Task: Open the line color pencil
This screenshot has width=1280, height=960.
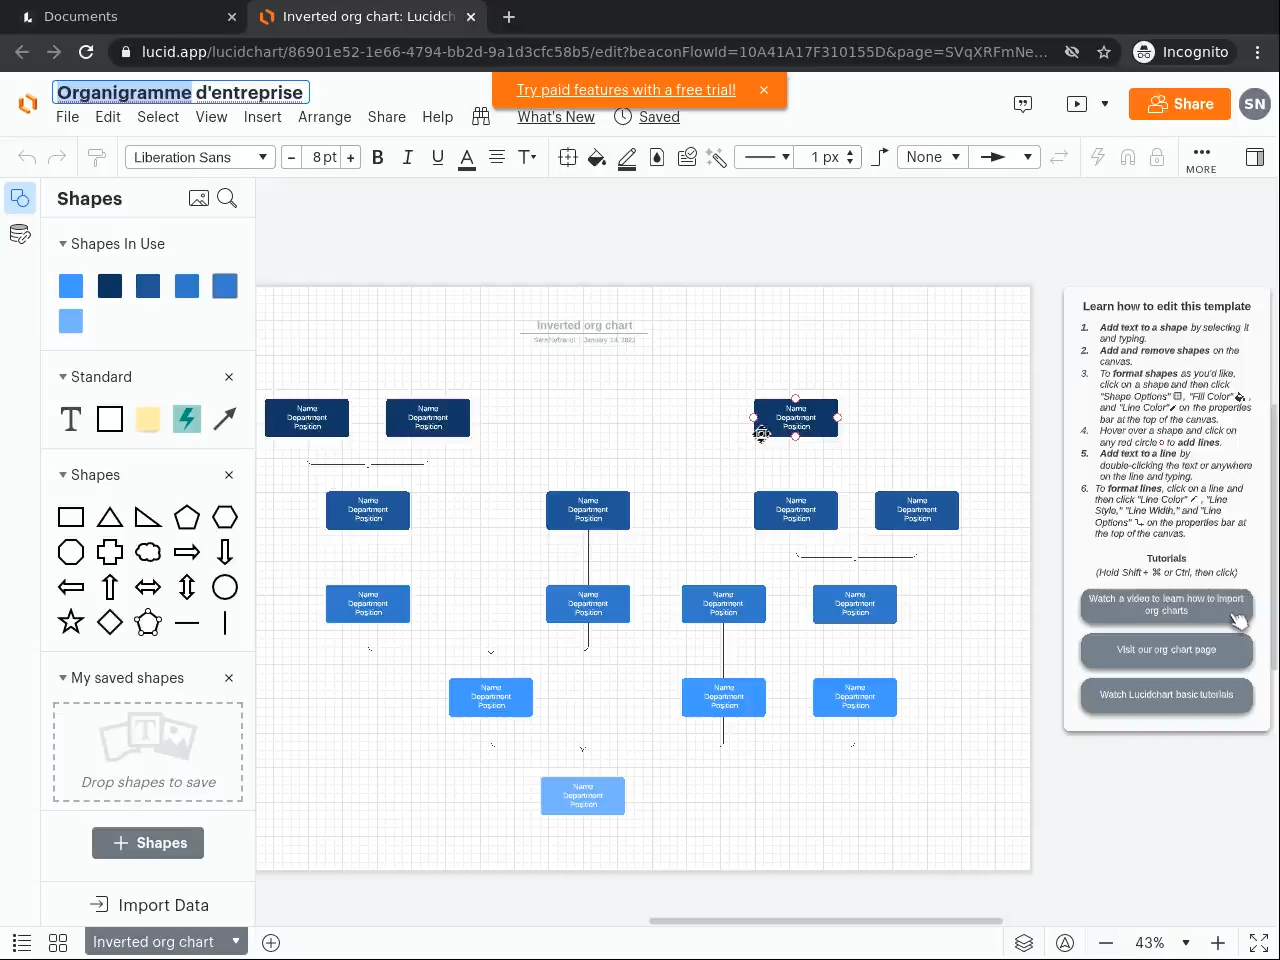Action: click(627, 158)
